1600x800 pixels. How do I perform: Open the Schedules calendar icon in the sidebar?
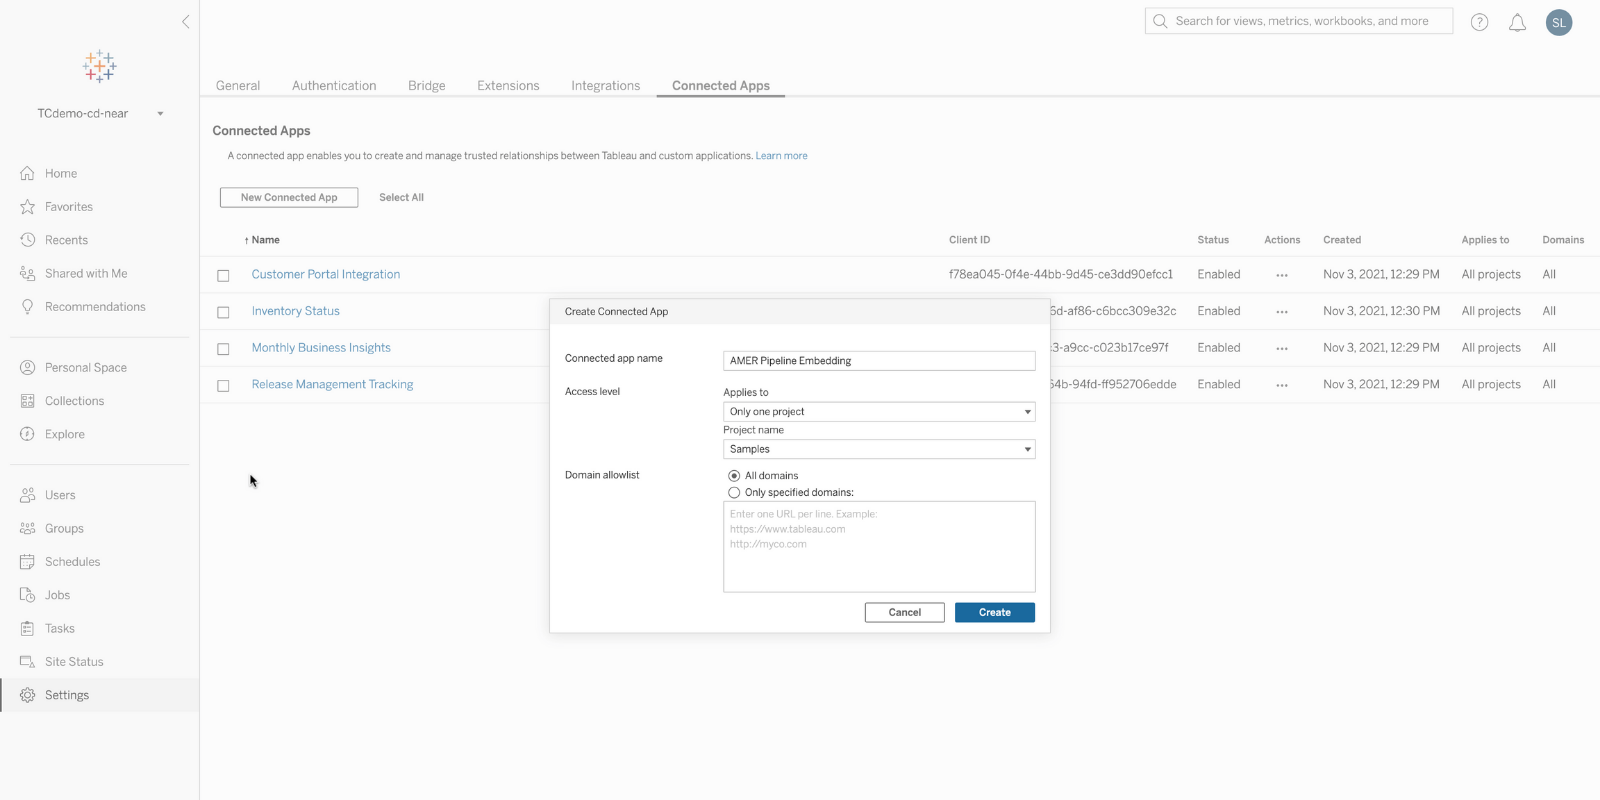point(28,562)
